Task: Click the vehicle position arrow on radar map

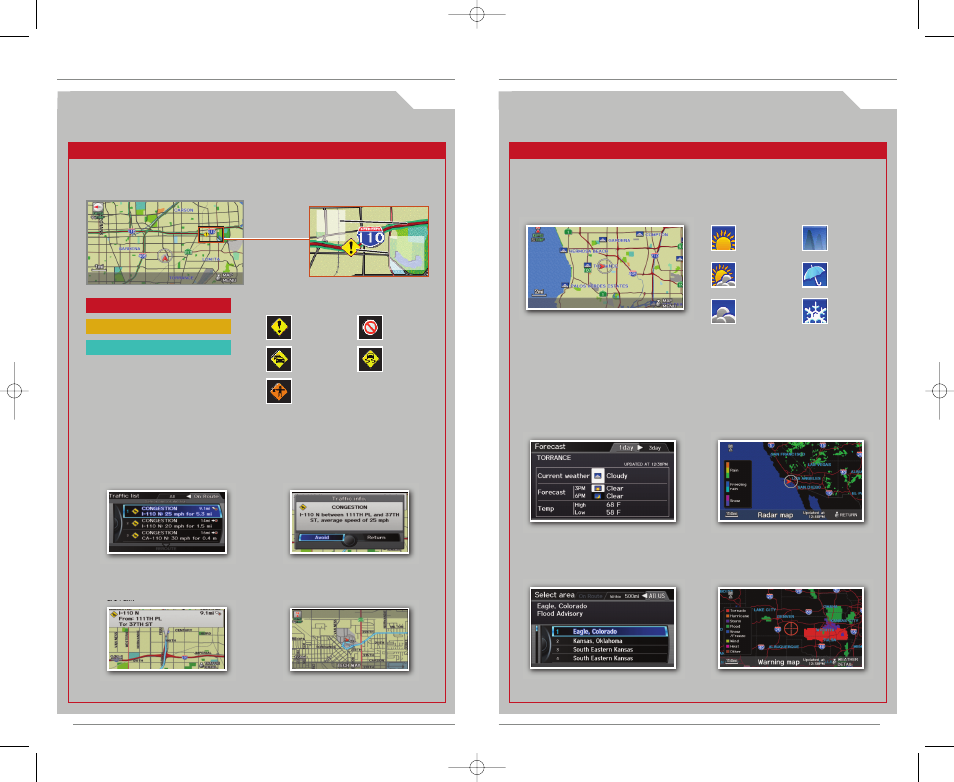Action: [790, 481]
